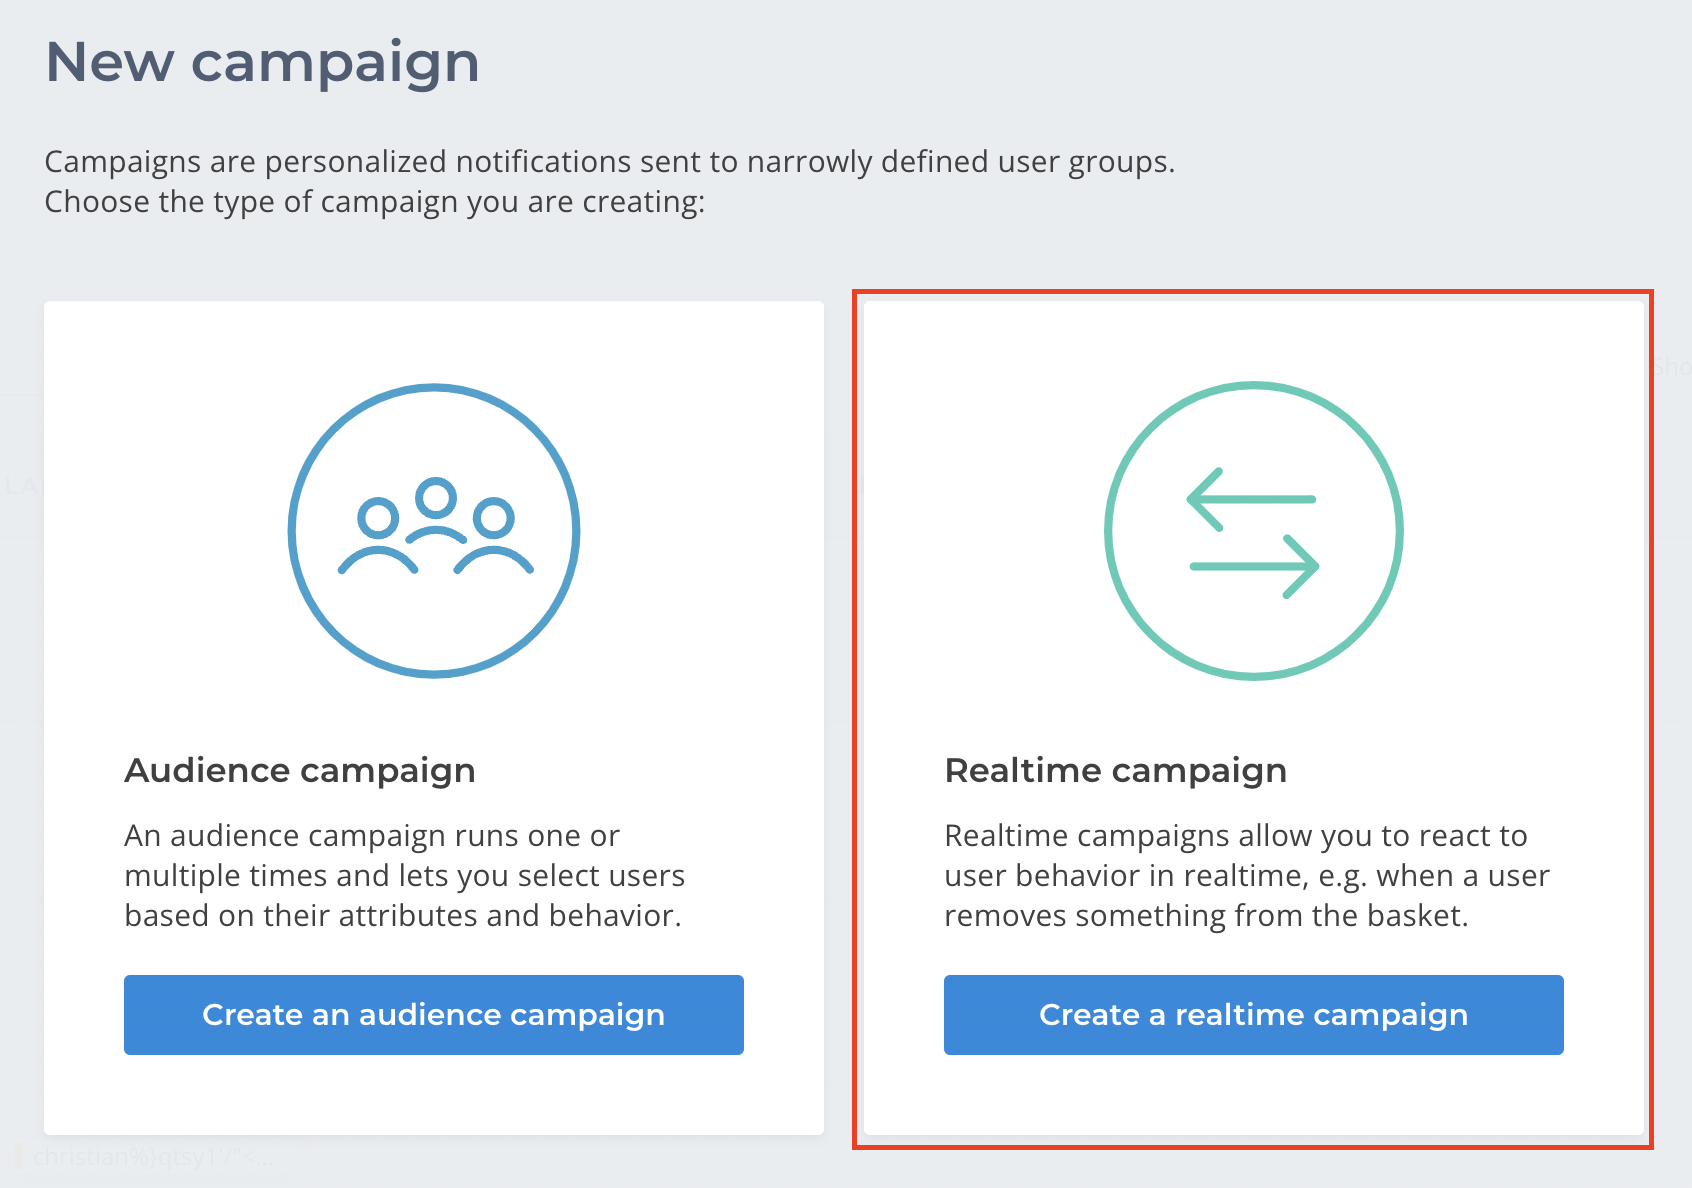The image size is (1692, 1188).
Task: Click the faded 'Sho' text at right edge
Action: tap(1671, 367)
